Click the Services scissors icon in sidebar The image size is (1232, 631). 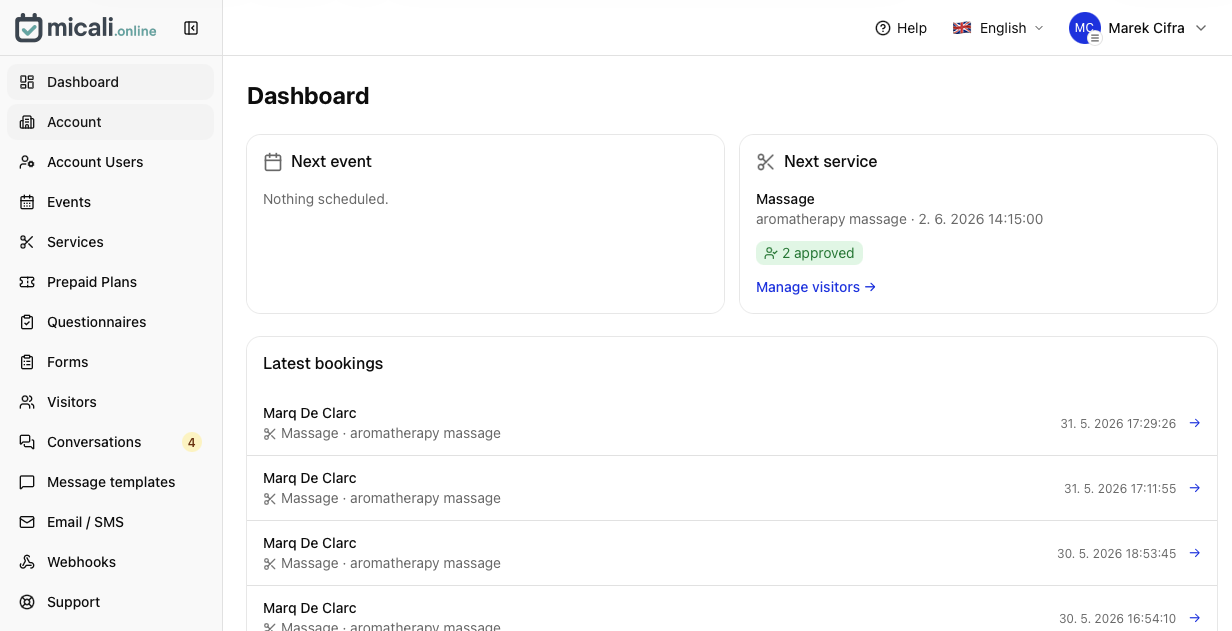(27, 242)
